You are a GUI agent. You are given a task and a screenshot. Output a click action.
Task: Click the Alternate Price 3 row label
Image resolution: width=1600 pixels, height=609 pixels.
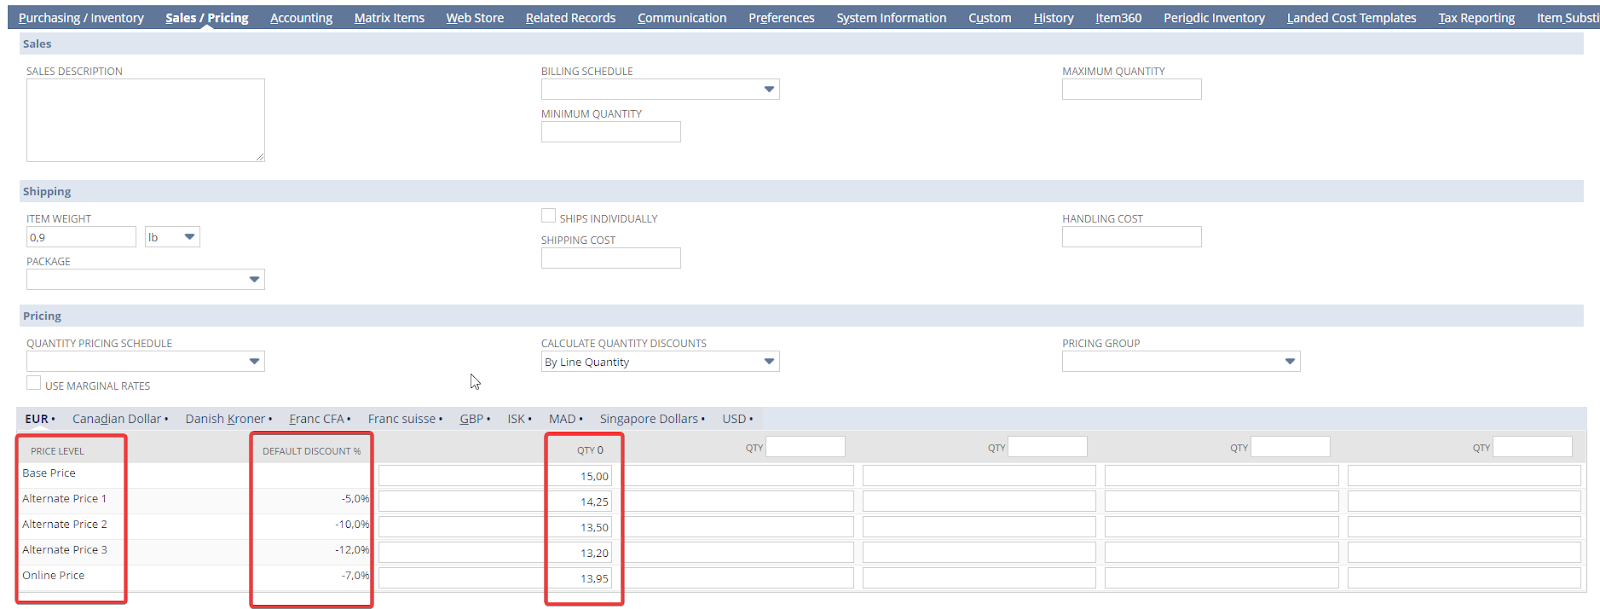pyautogui.click(x=64, y=550)
